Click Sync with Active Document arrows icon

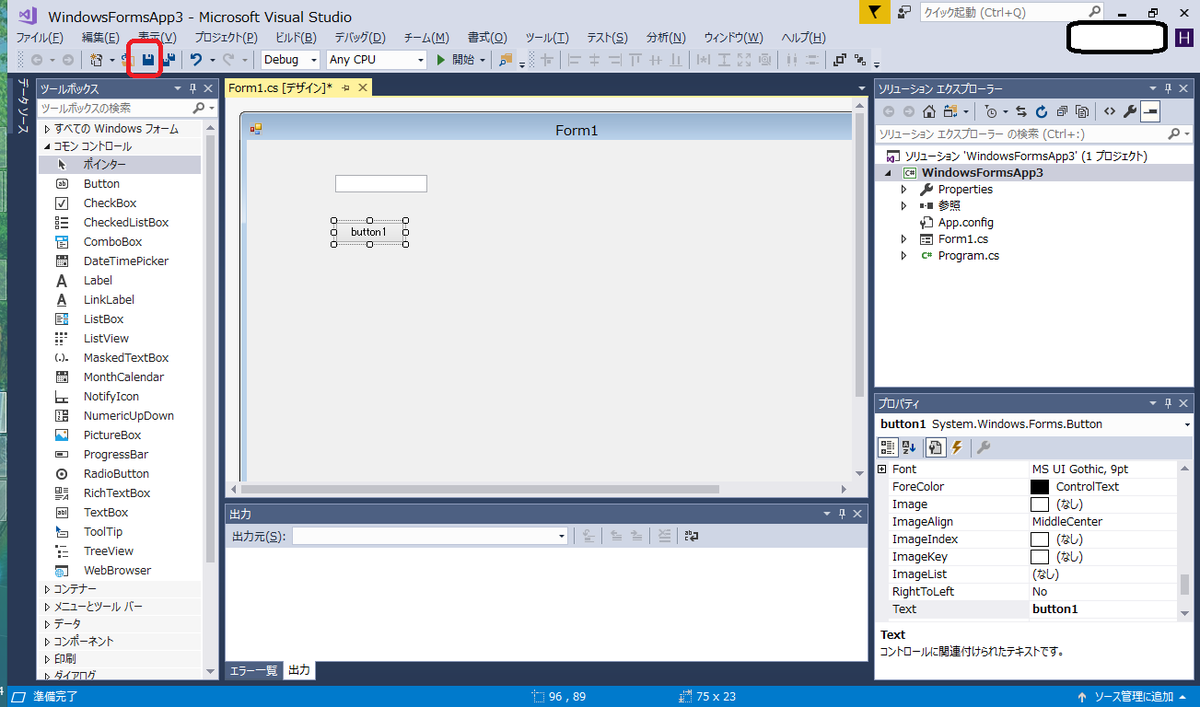1021,111
